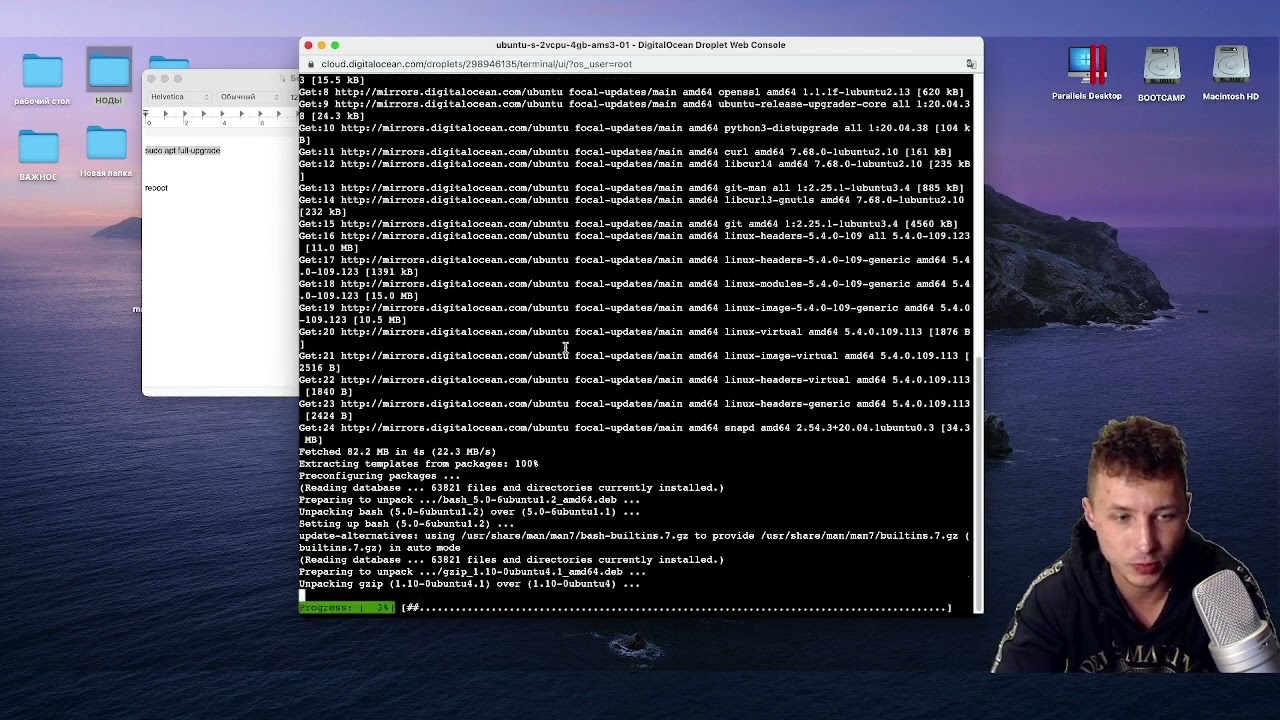Click the Droplet Web Console window title
This screenshot has height=720, width=1280.
(640, 45)
